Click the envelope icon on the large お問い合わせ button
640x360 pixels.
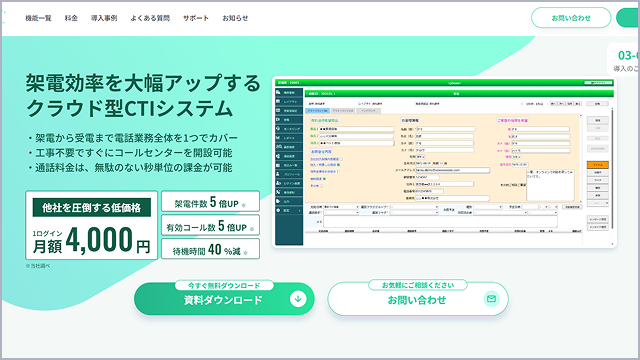491,299
